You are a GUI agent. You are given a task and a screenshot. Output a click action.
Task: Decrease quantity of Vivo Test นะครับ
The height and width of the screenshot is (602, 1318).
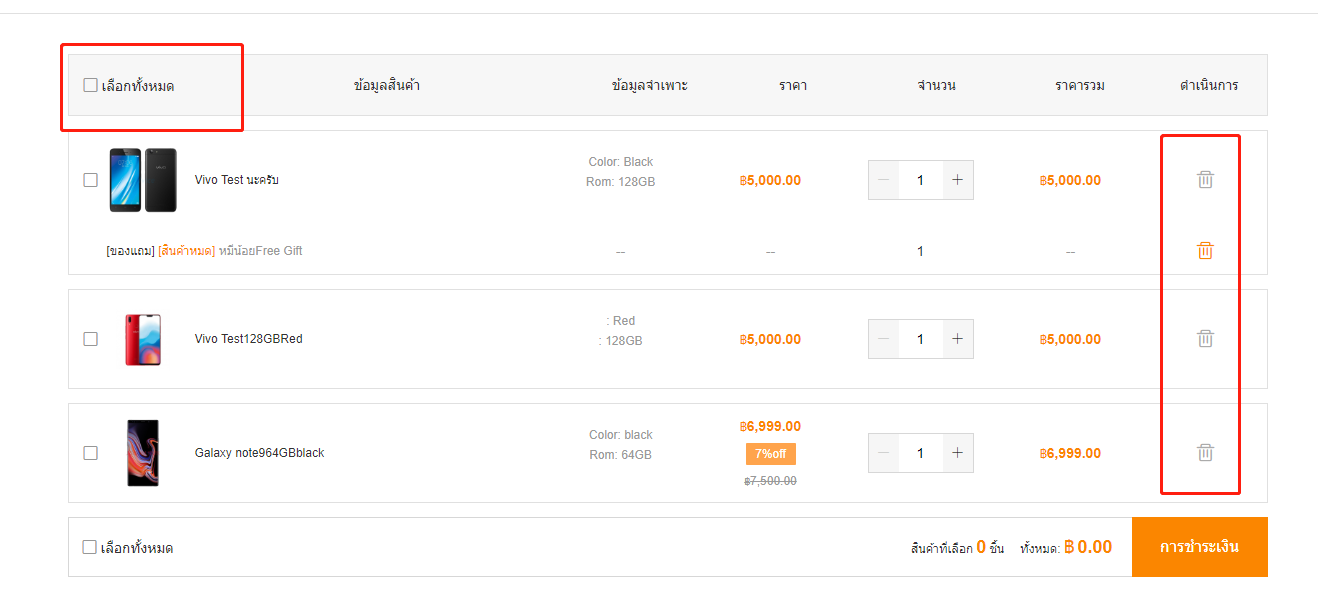pyautogui.click(x=884, y=180)
